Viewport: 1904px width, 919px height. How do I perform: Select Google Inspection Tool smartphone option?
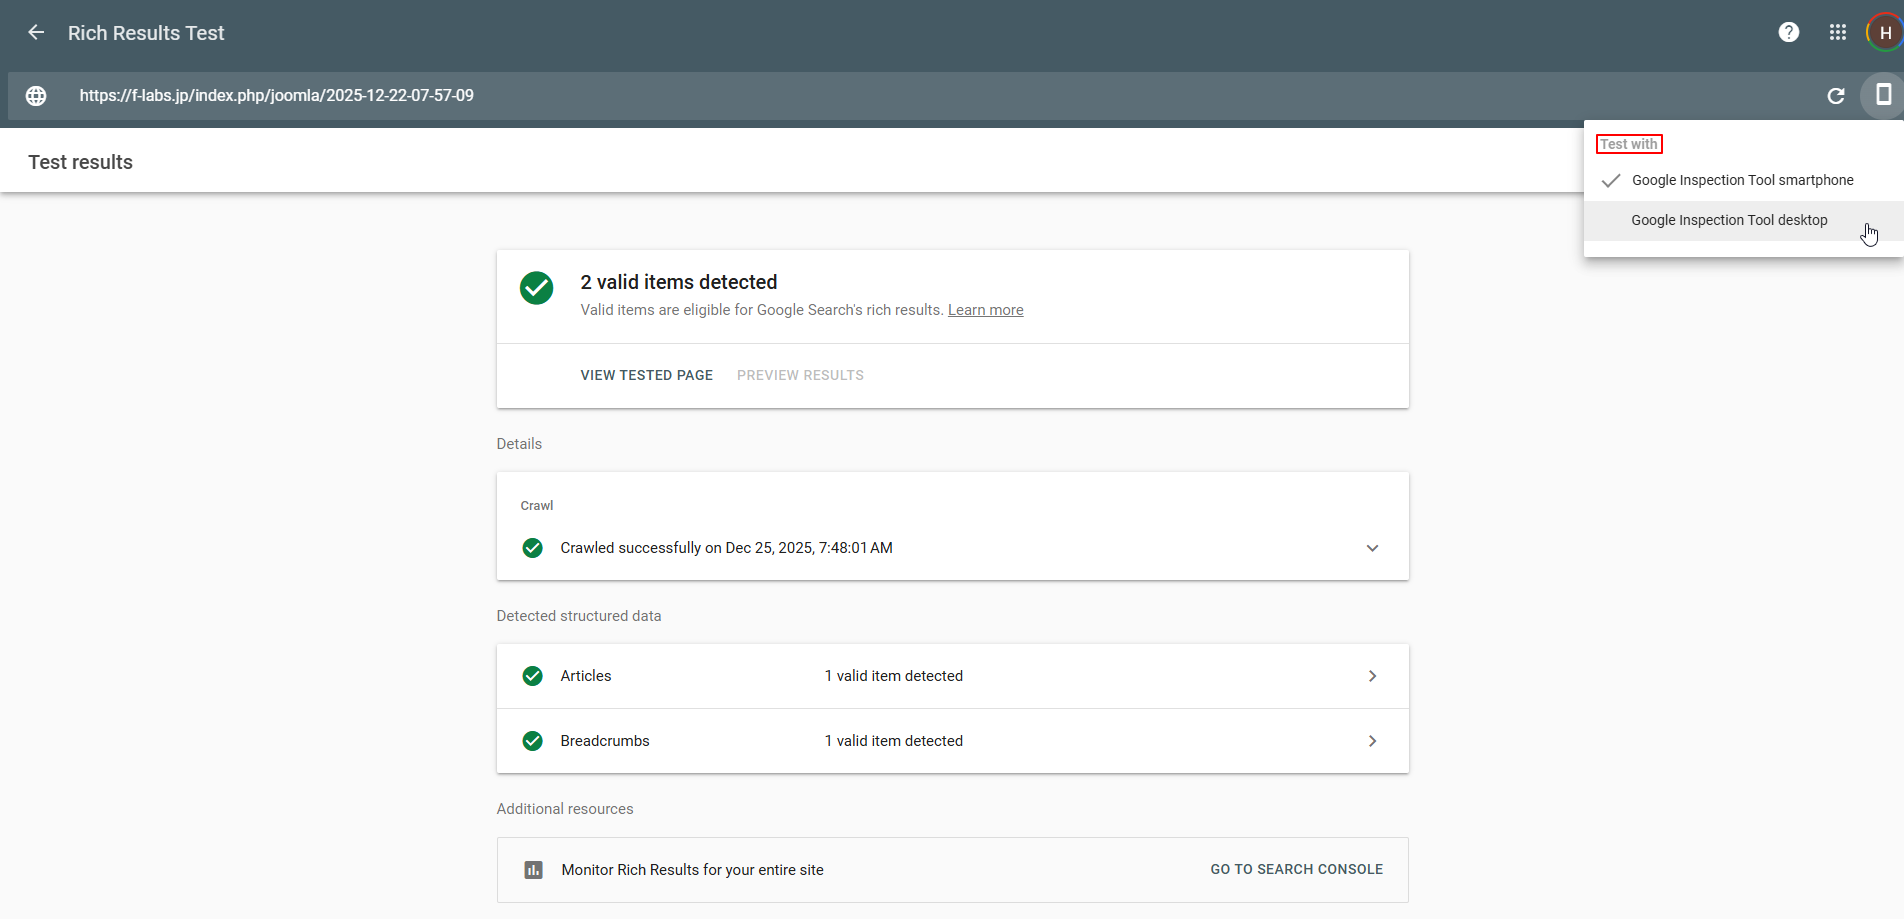click(1742, 181)
